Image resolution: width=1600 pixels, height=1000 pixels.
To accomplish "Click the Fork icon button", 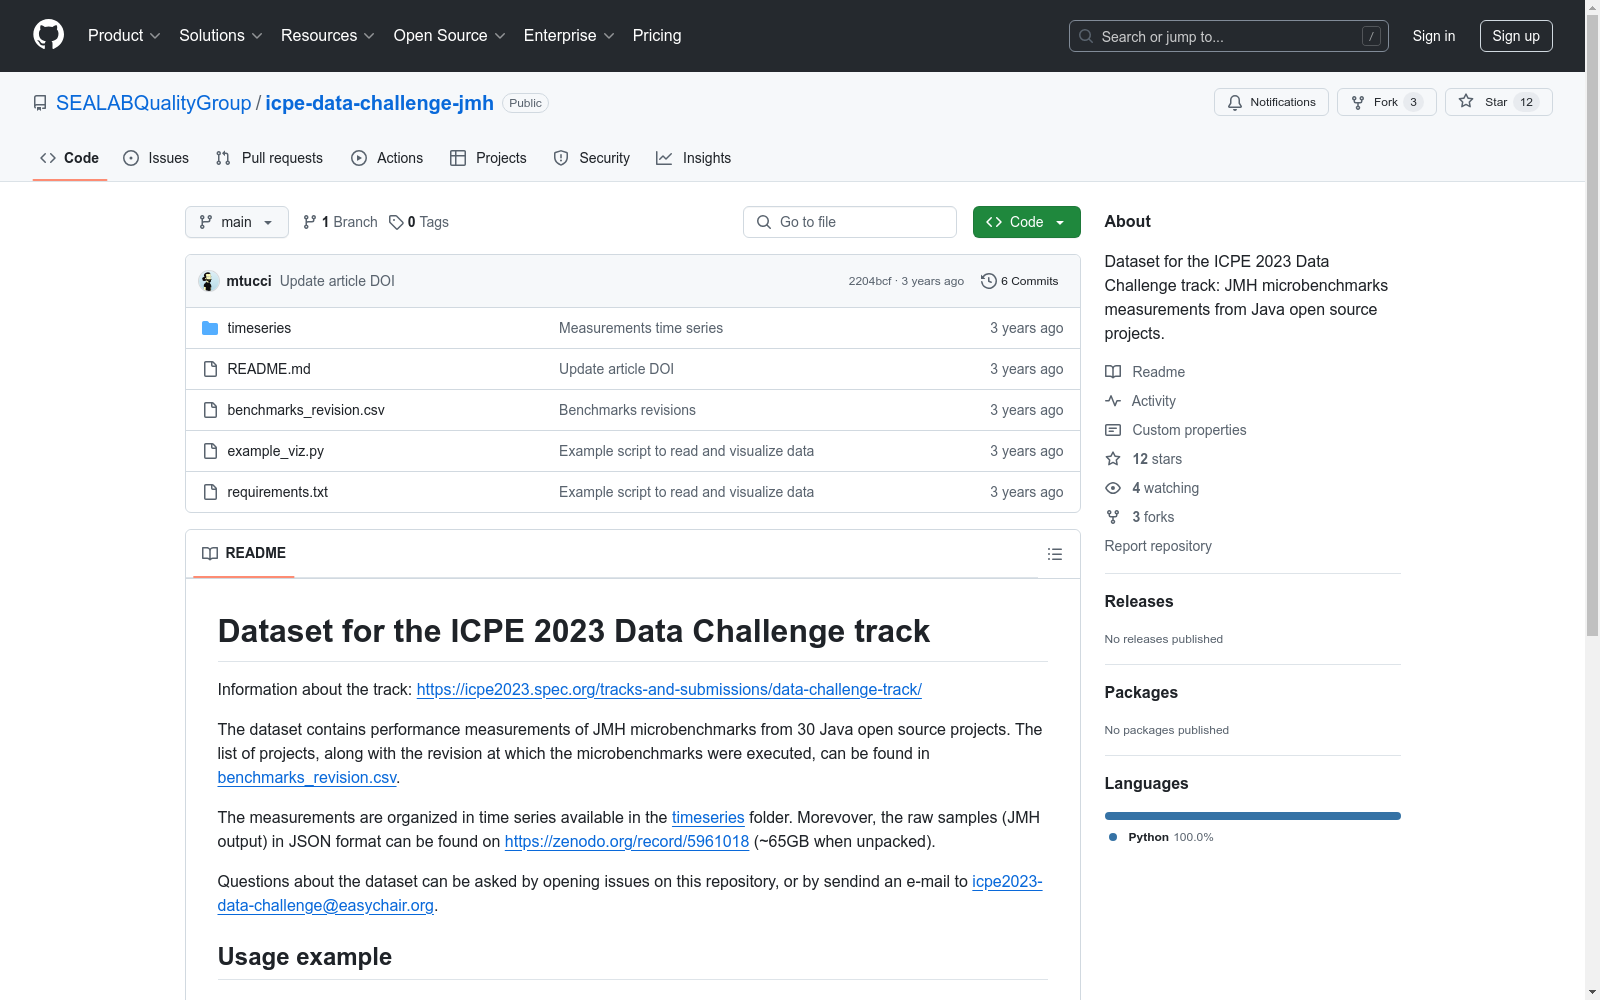I will pos(1358,102).
